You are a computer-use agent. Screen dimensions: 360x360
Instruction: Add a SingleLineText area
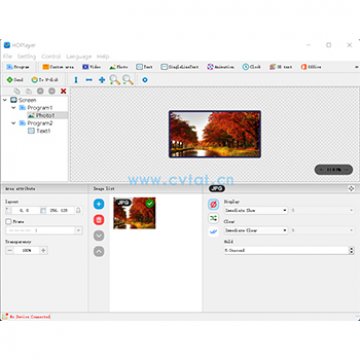pos(180,67)
